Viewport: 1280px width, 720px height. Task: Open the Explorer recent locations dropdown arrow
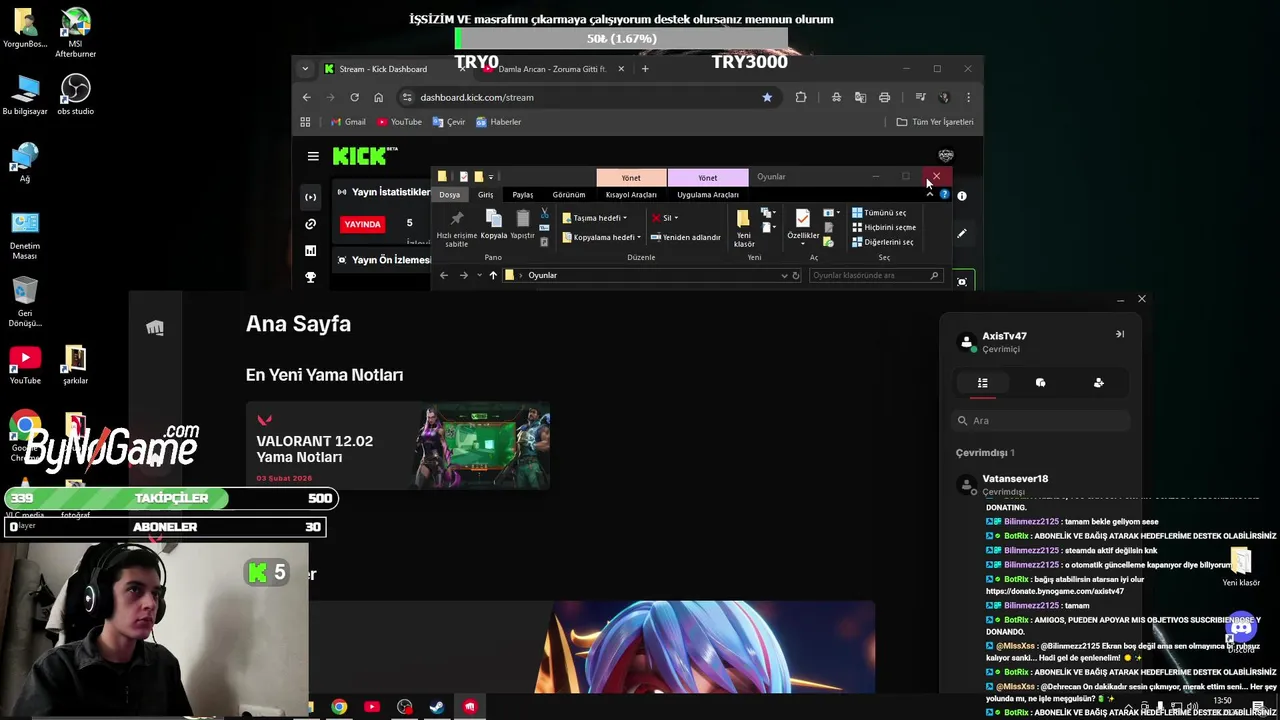[478, 275]
